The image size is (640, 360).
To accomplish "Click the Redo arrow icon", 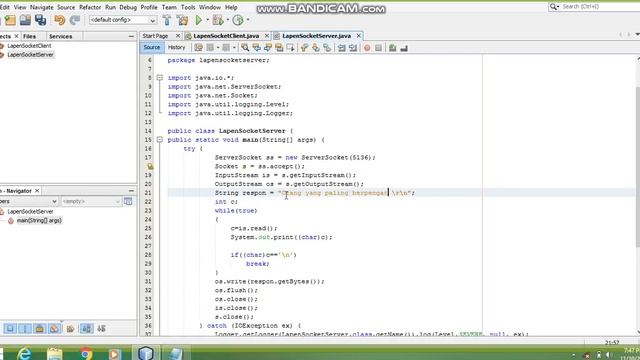I will (75, 20).
